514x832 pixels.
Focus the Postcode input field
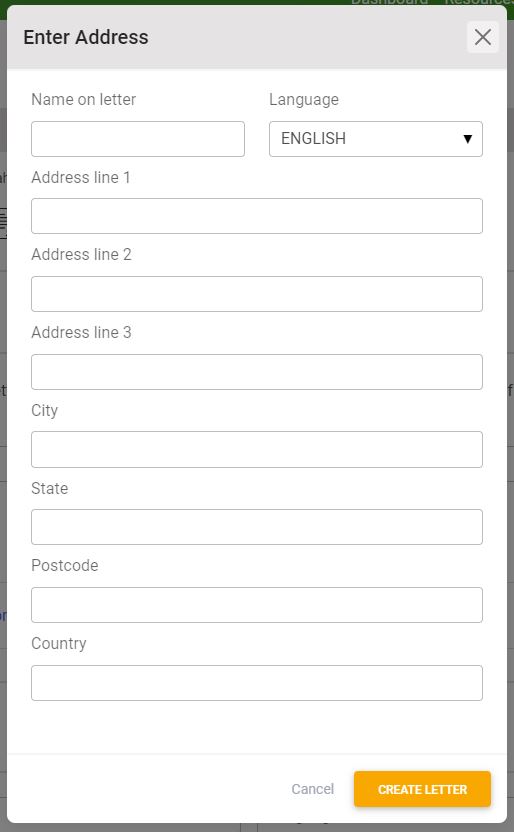257,605
